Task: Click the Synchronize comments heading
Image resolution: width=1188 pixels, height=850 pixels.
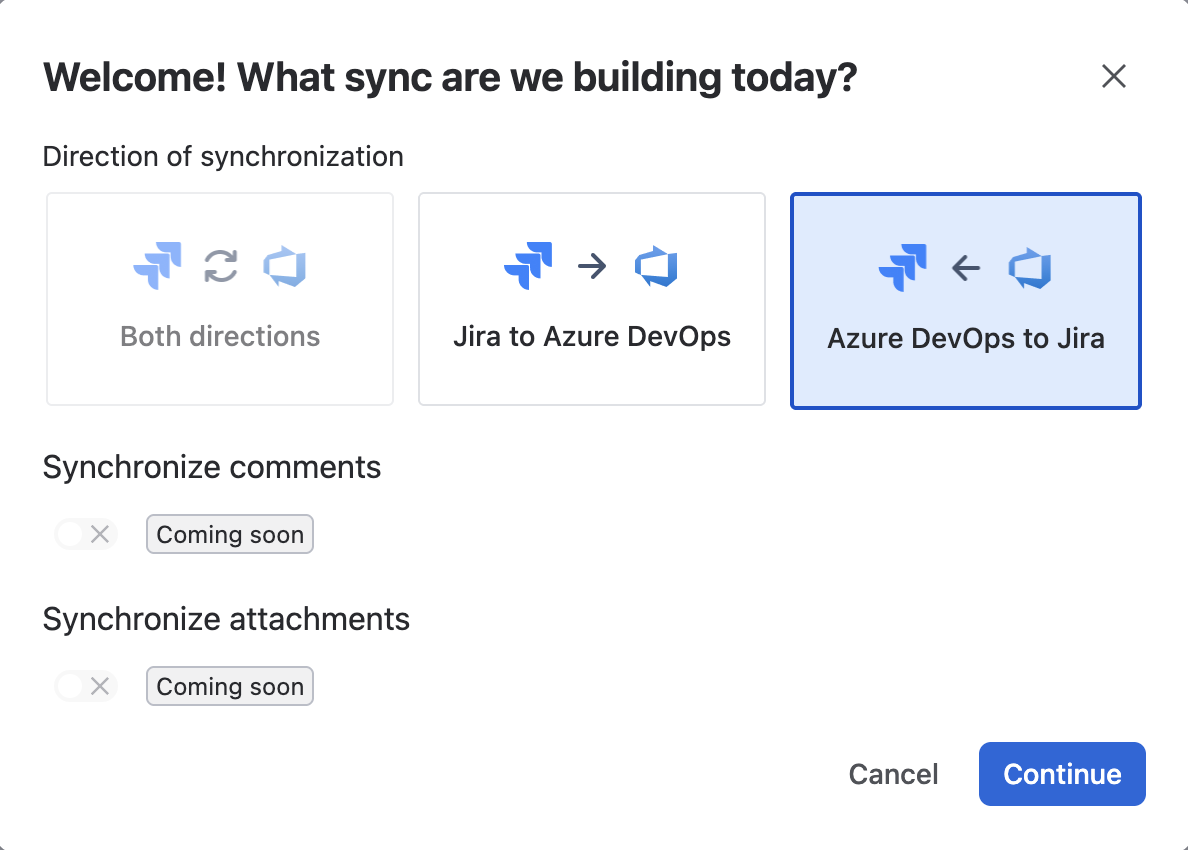Action: pyautogui.click(x=211, y=467)
